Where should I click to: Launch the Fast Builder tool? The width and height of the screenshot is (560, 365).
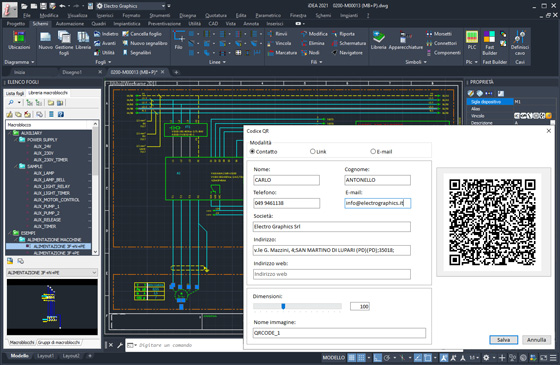pos(489,43)
